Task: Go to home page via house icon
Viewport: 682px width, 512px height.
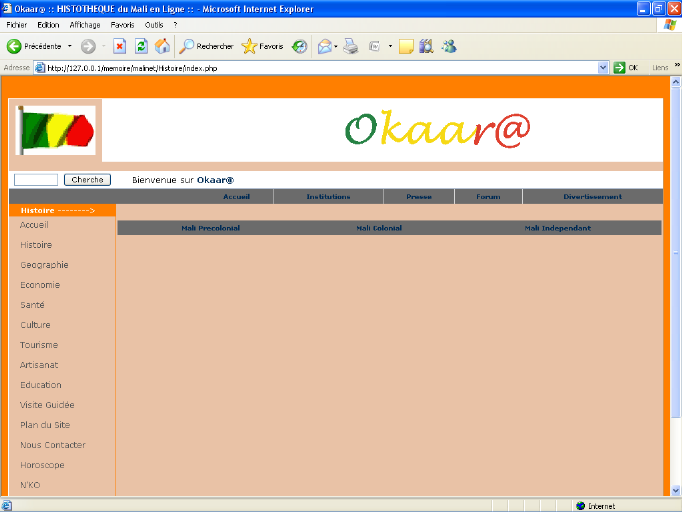Action: (x=162, y=46)
